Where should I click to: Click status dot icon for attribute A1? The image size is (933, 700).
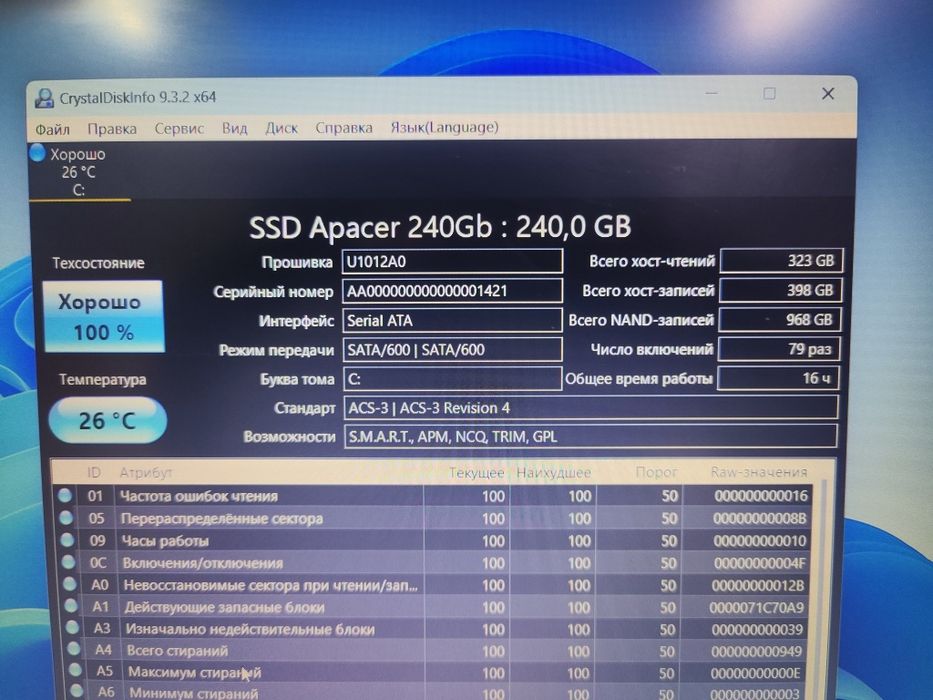71,605
